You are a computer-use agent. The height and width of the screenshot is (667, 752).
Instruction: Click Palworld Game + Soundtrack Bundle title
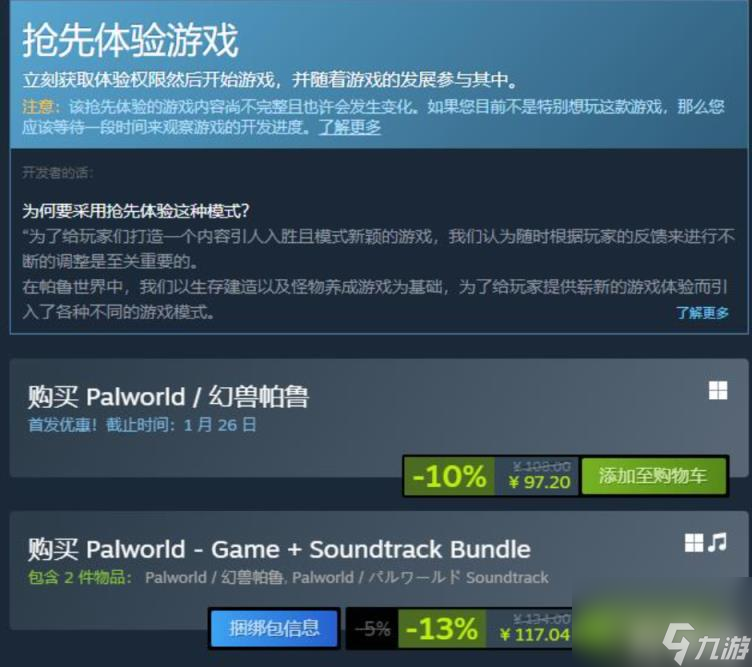[279, 549]
